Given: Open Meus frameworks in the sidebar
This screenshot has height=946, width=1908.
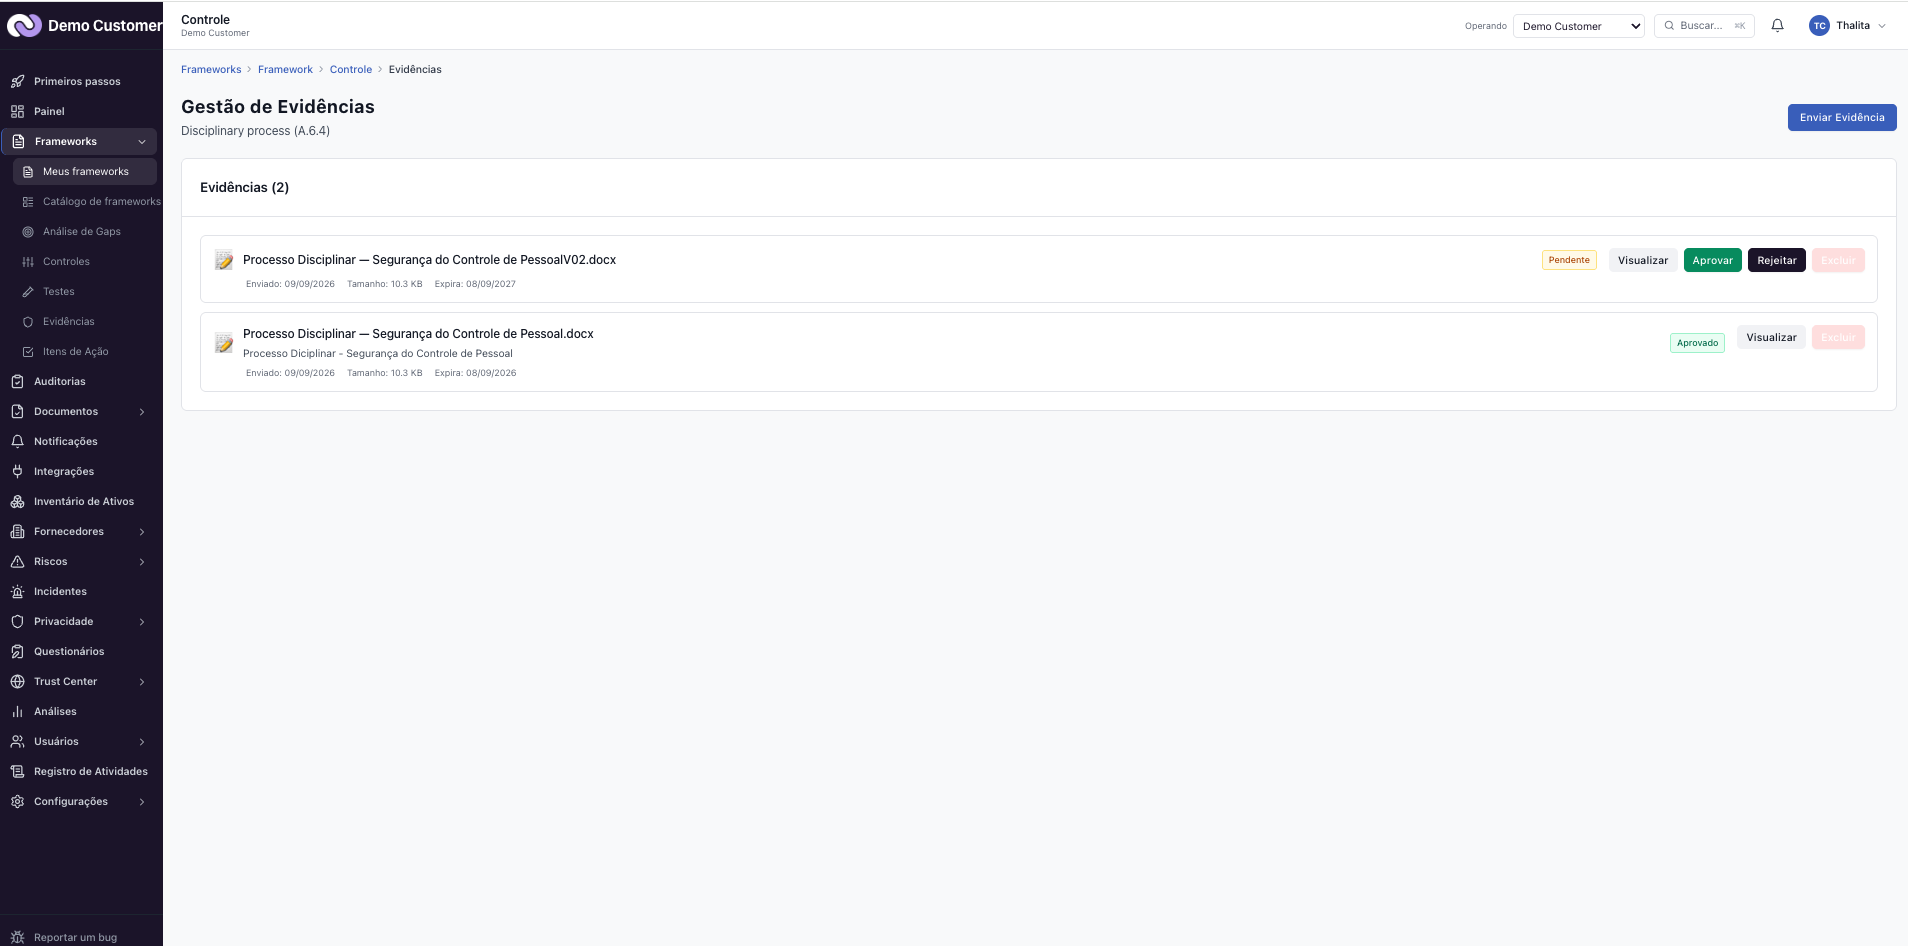Looking at the screenshot, I should point(85,171).
